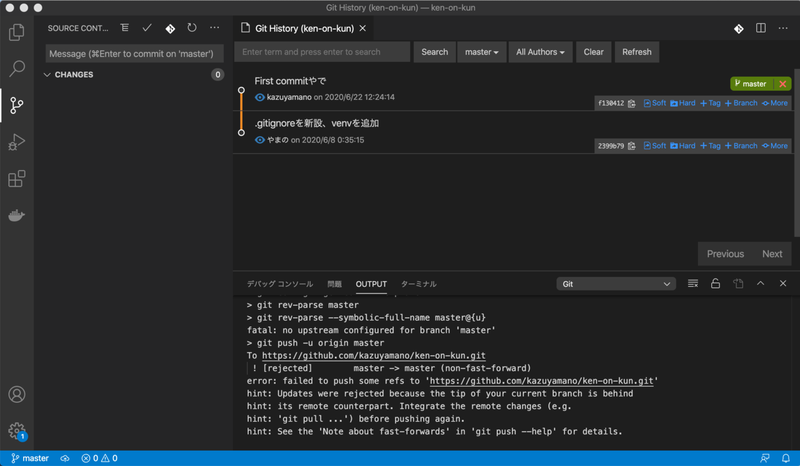
Task: Copy commit hash f130412
Action: [632, 103]
